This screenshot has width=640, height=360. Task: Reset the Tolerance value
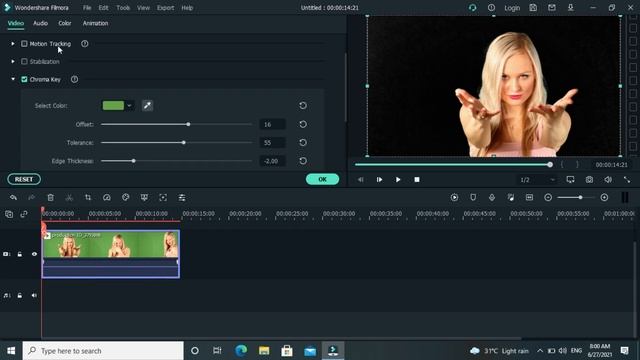pos(303,142)
